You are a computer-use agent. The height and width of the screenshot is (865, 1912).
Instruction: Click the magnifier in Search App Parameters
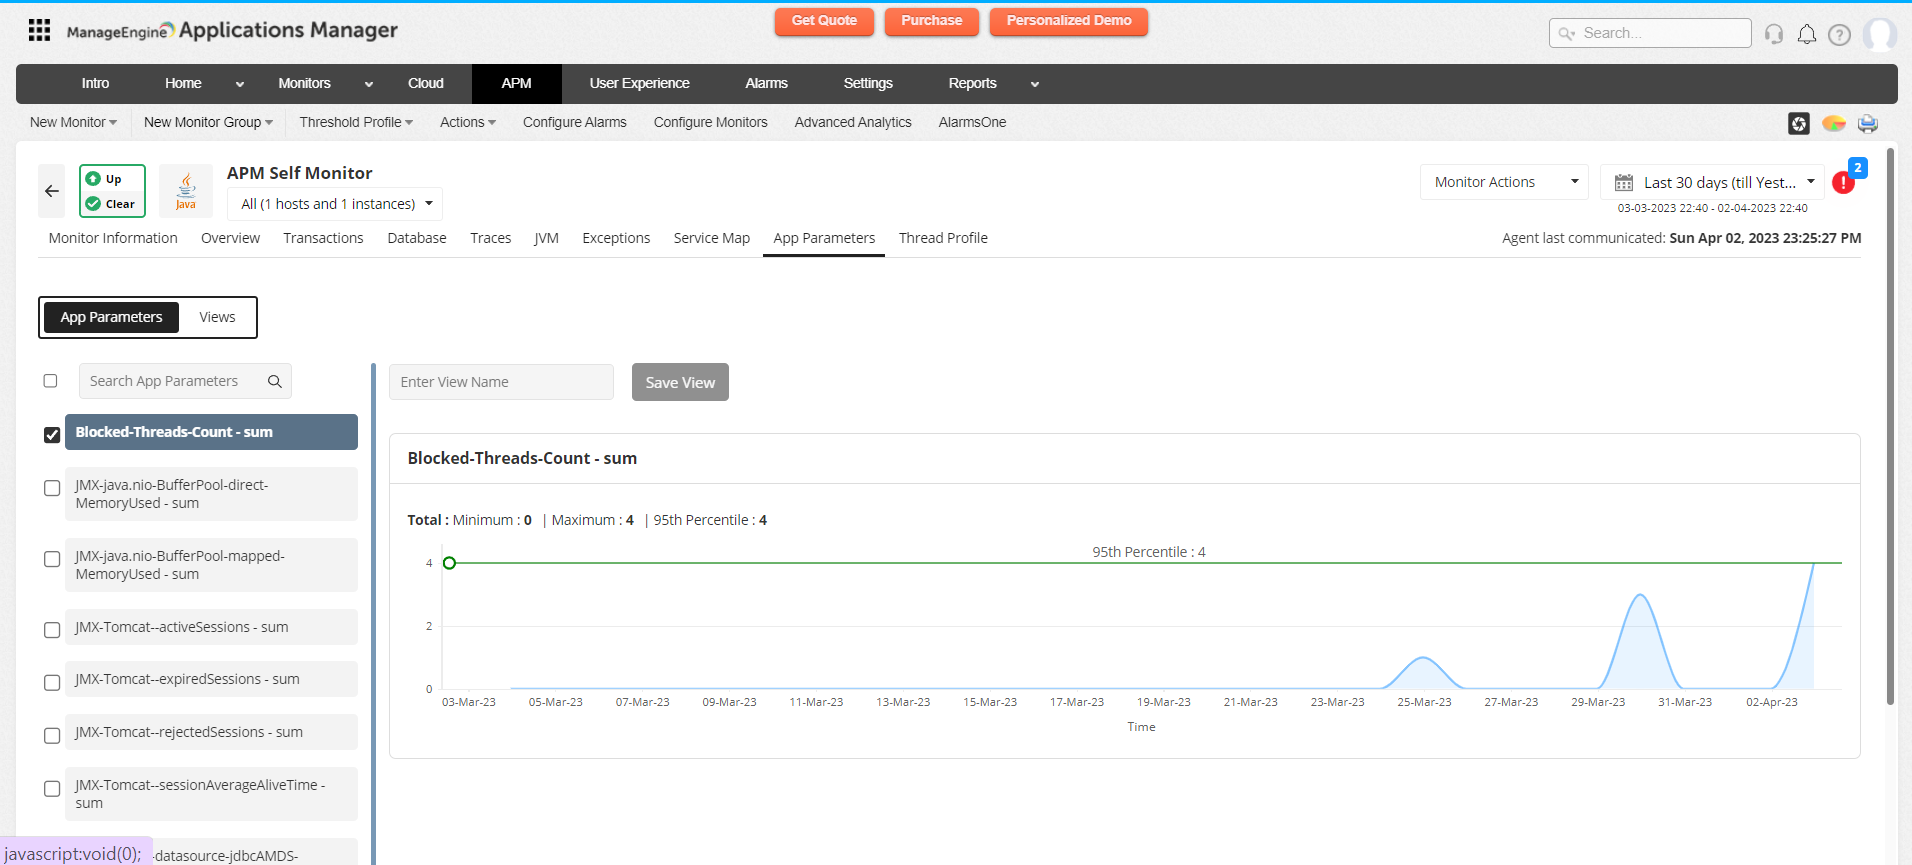point(275,381)
